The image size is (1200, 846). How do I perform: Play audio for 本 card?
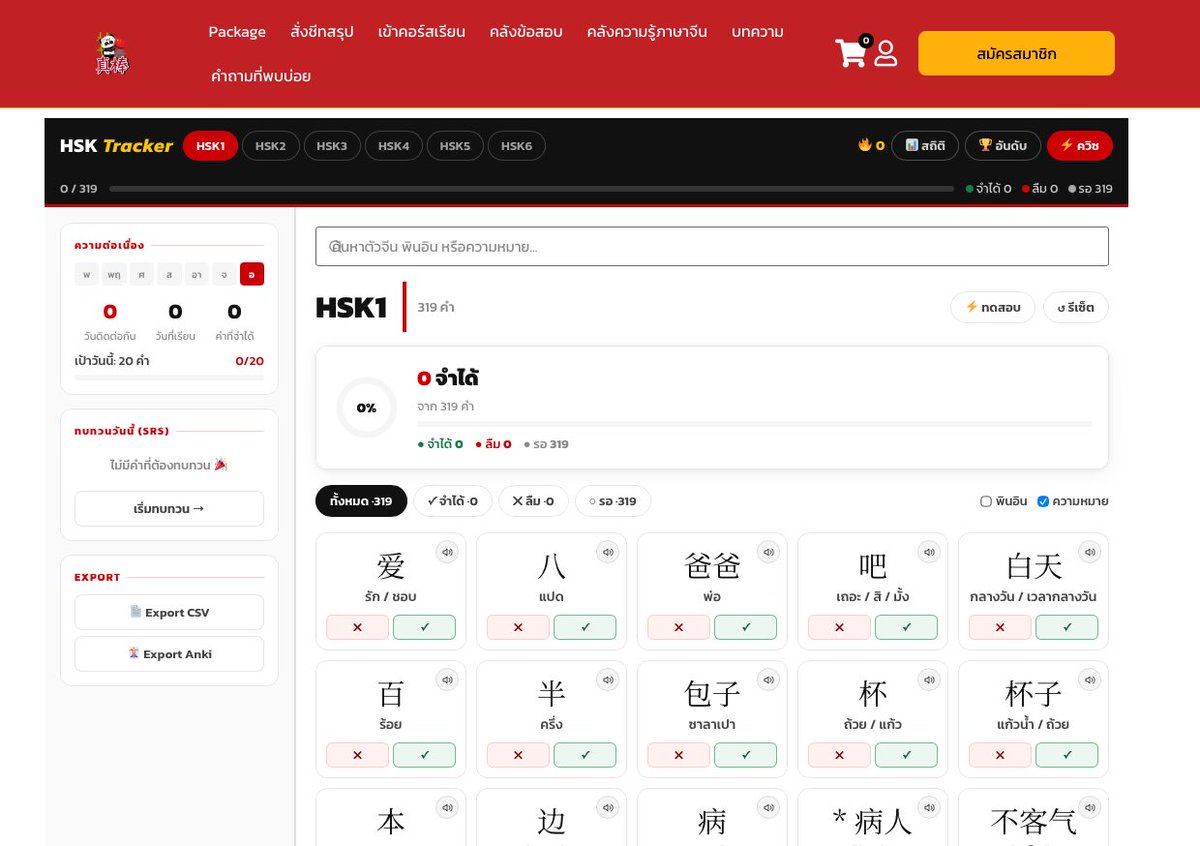(447, 807)
